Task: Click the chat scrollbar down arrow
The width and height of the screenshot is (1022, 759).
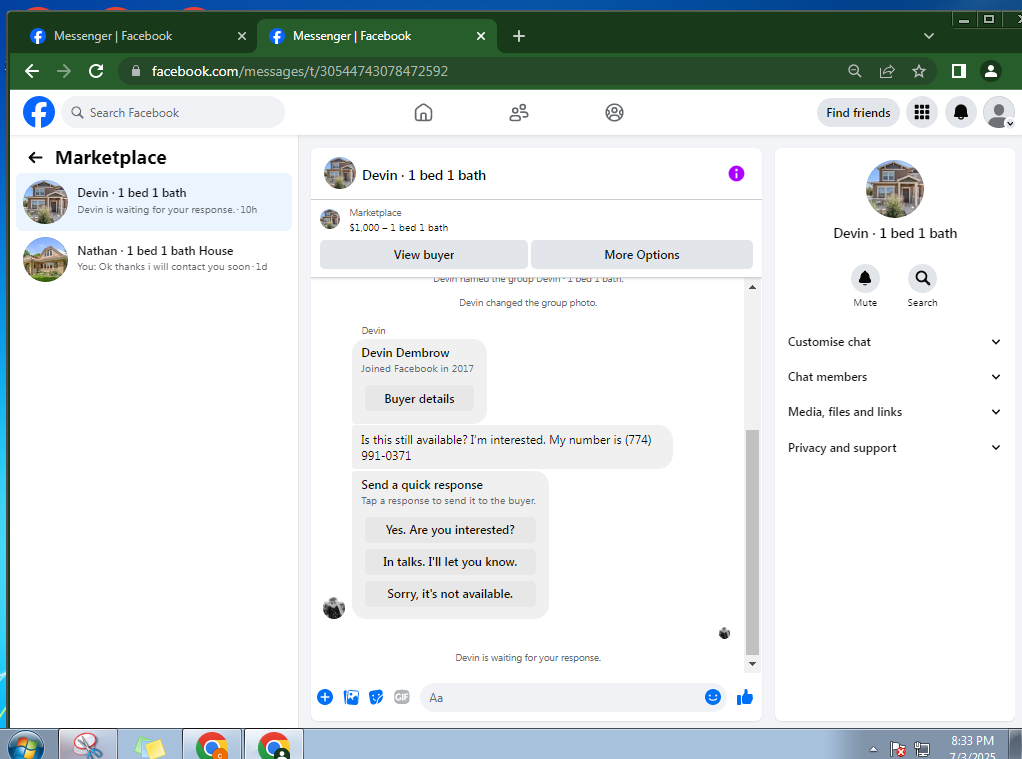Action: (x=752, y=664)
